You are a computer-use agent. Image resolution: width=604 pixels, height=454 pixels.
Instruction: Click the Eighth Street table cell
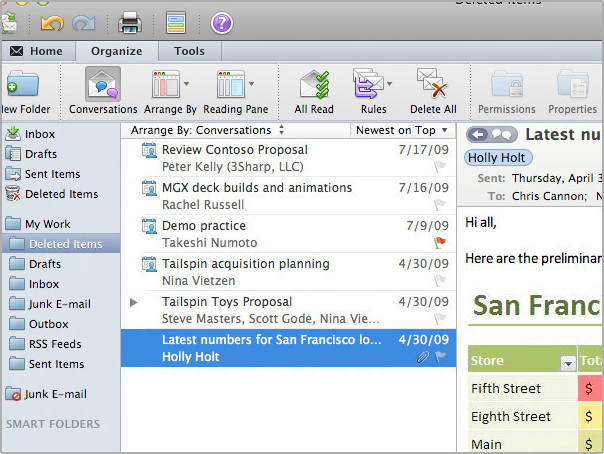(x=523, y=416)
